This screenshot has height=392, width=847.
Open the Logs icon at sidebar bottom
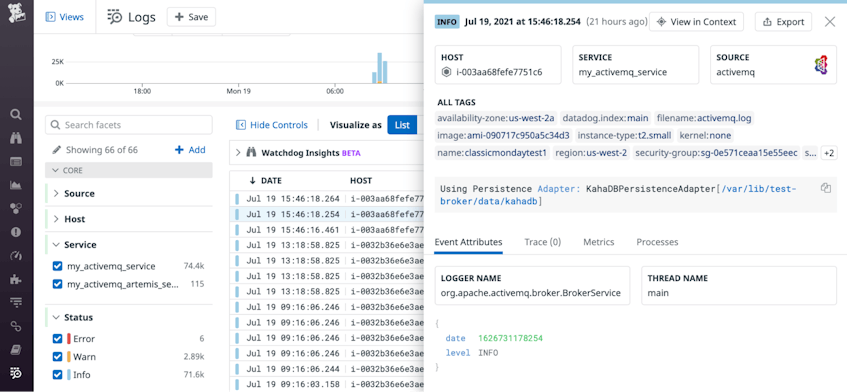pos(16,373)
